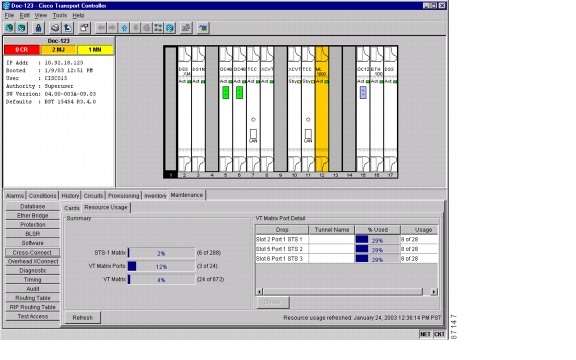Sort by the % Used column header
The image size is (576, 360).
click(378, 230)
